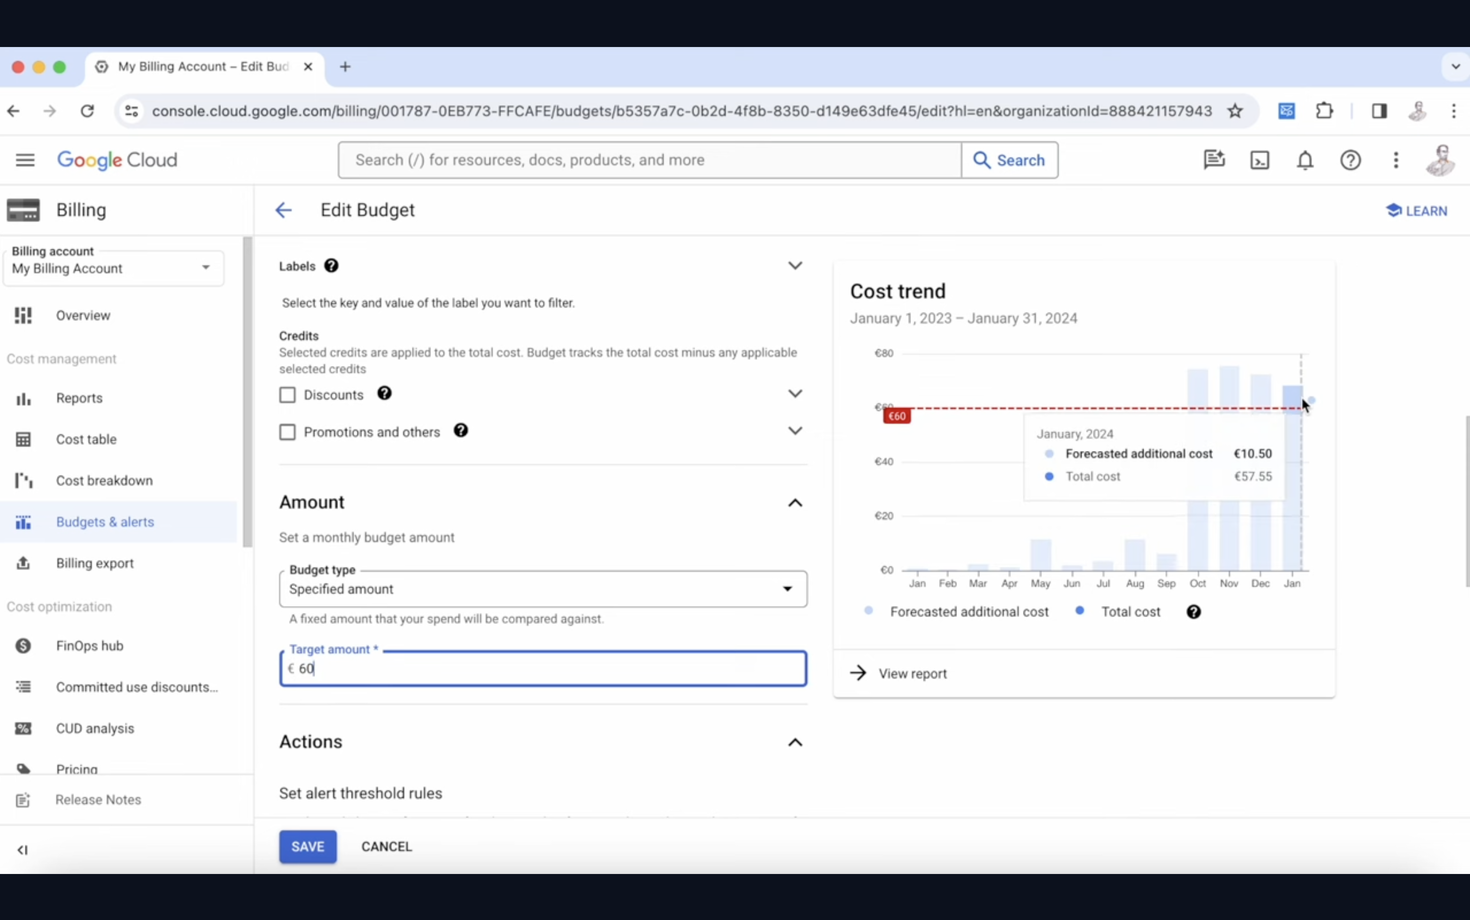Toggle the browser side panel icon
Screen dimensions: 1470x920
pos(1379,111)
